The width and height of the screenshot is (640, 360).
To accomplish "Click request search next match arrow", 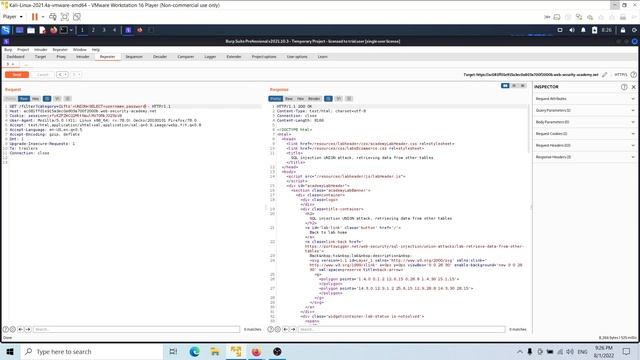I will point(28,329).
